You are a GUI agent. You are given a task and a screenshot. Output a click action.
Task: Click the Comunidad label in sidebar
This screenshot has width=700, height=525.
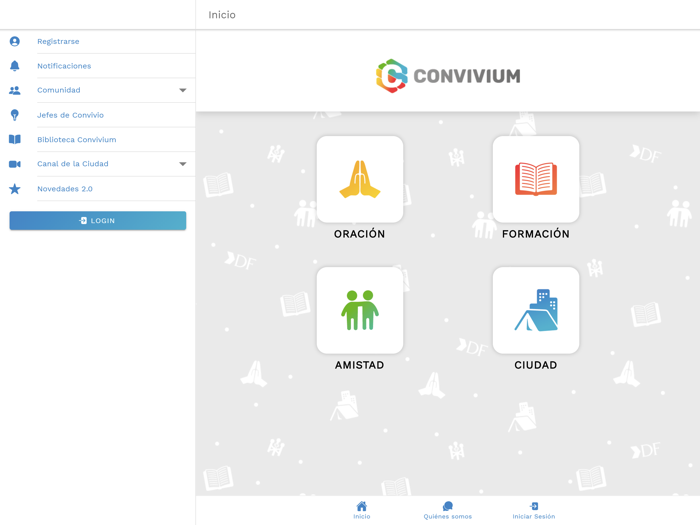tap(59, 90)
